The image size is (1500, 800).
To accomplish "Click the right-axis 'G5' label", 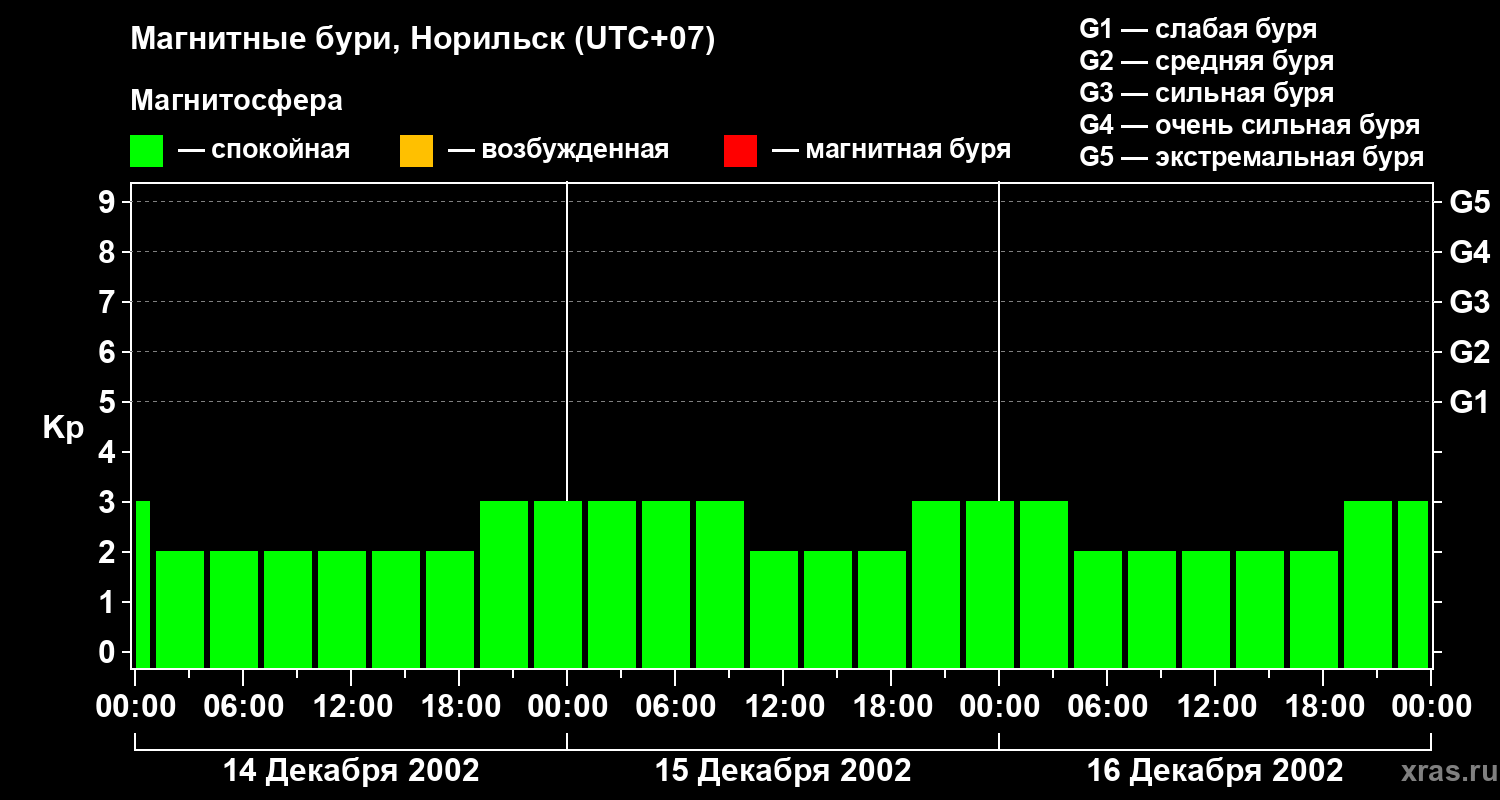I will (1469, 202).
